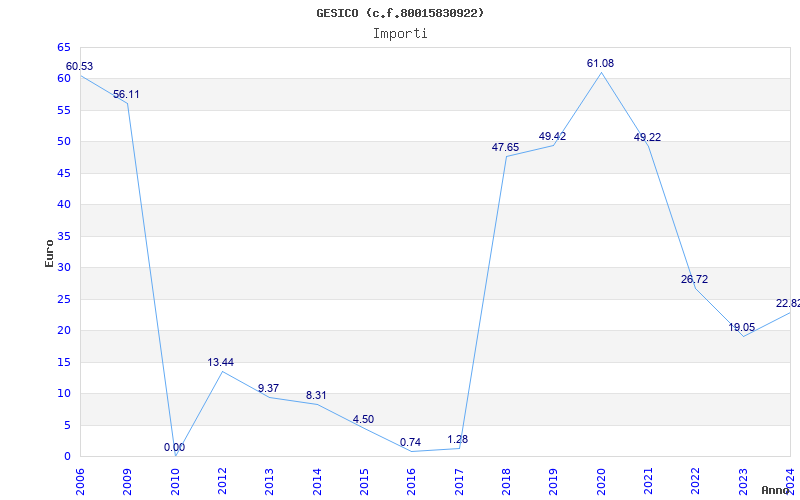Viewport: 800px width, 500px height.
Task: Click x-axis year 2009
Action: point(128,481)
